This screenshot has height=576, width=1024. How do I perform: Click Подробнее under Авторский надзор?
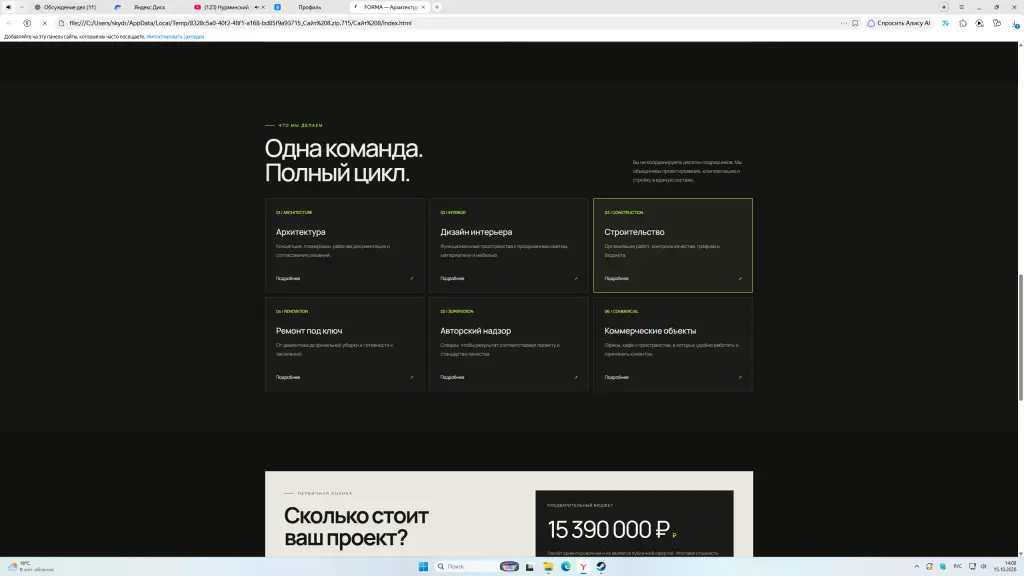tap(452, 377)
